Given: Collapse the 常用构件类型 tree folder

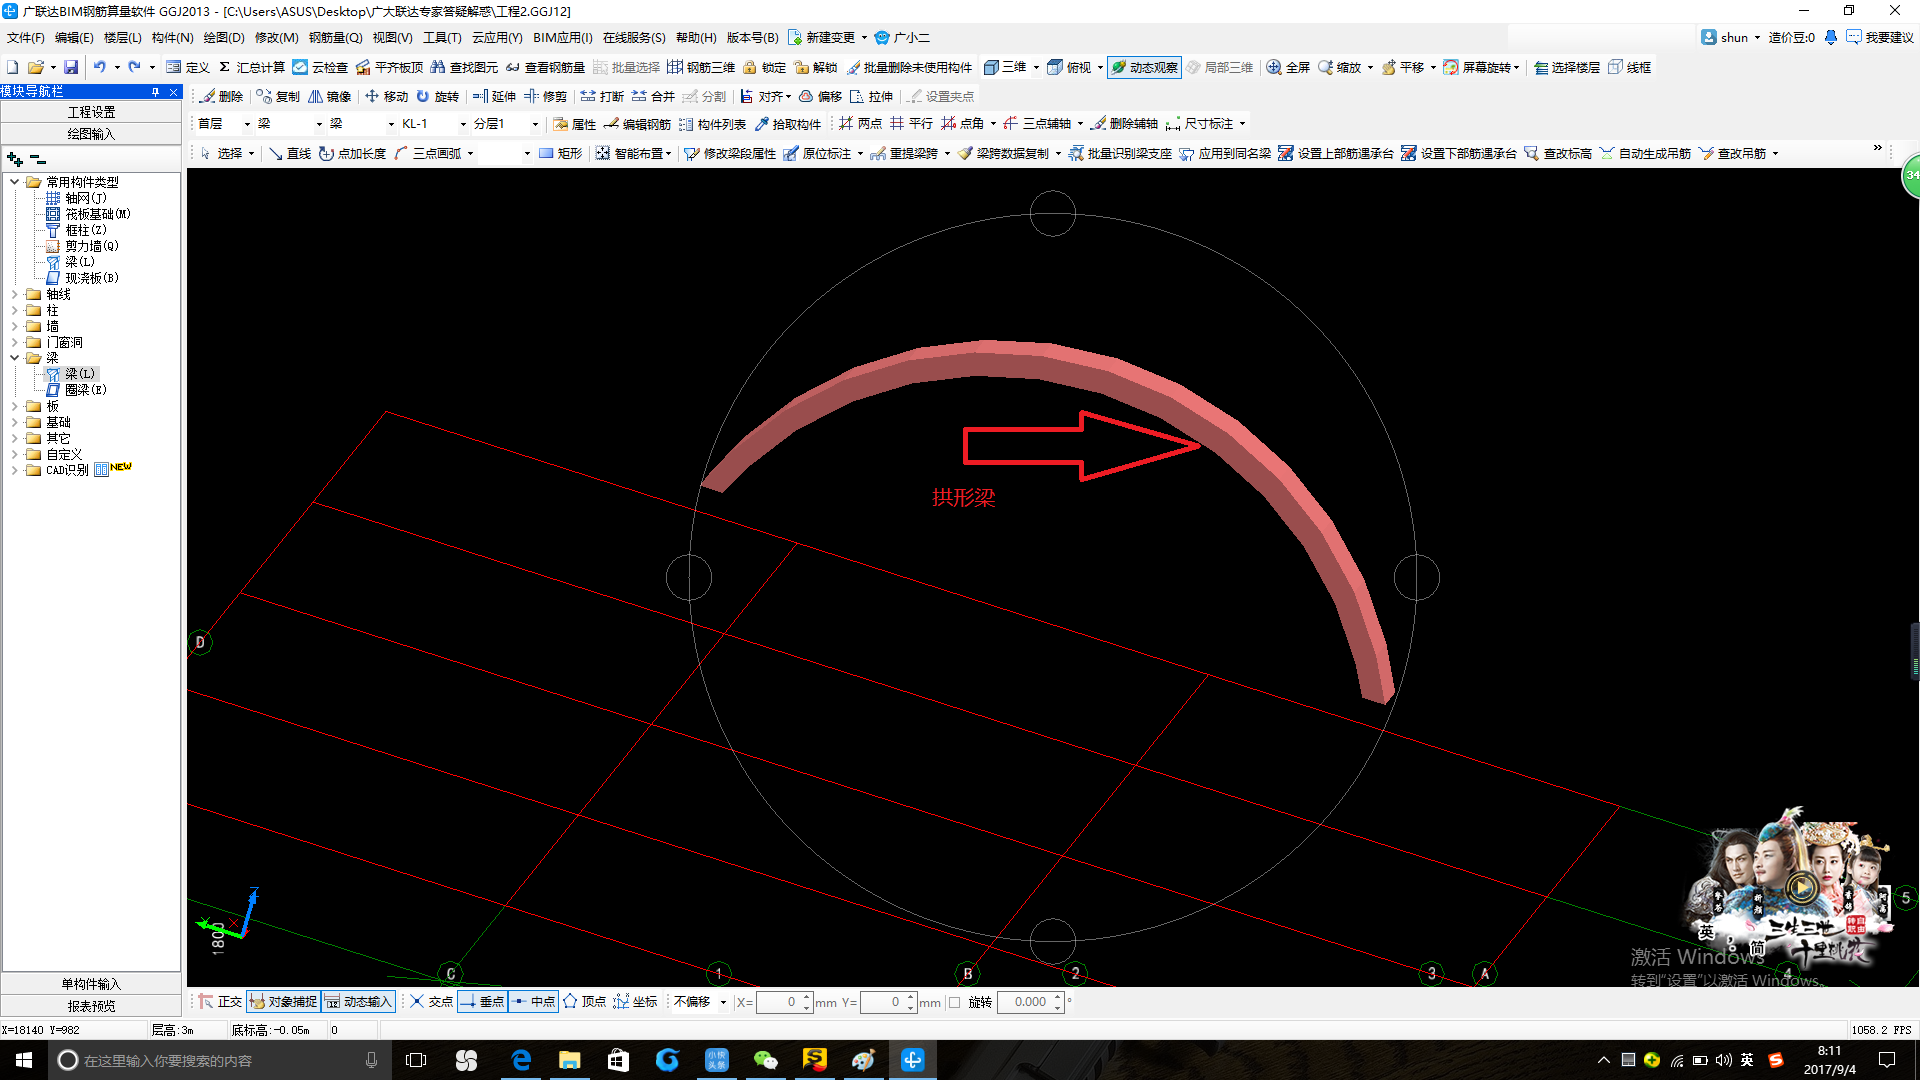Looking at the screenshot, I should [14, 182].
